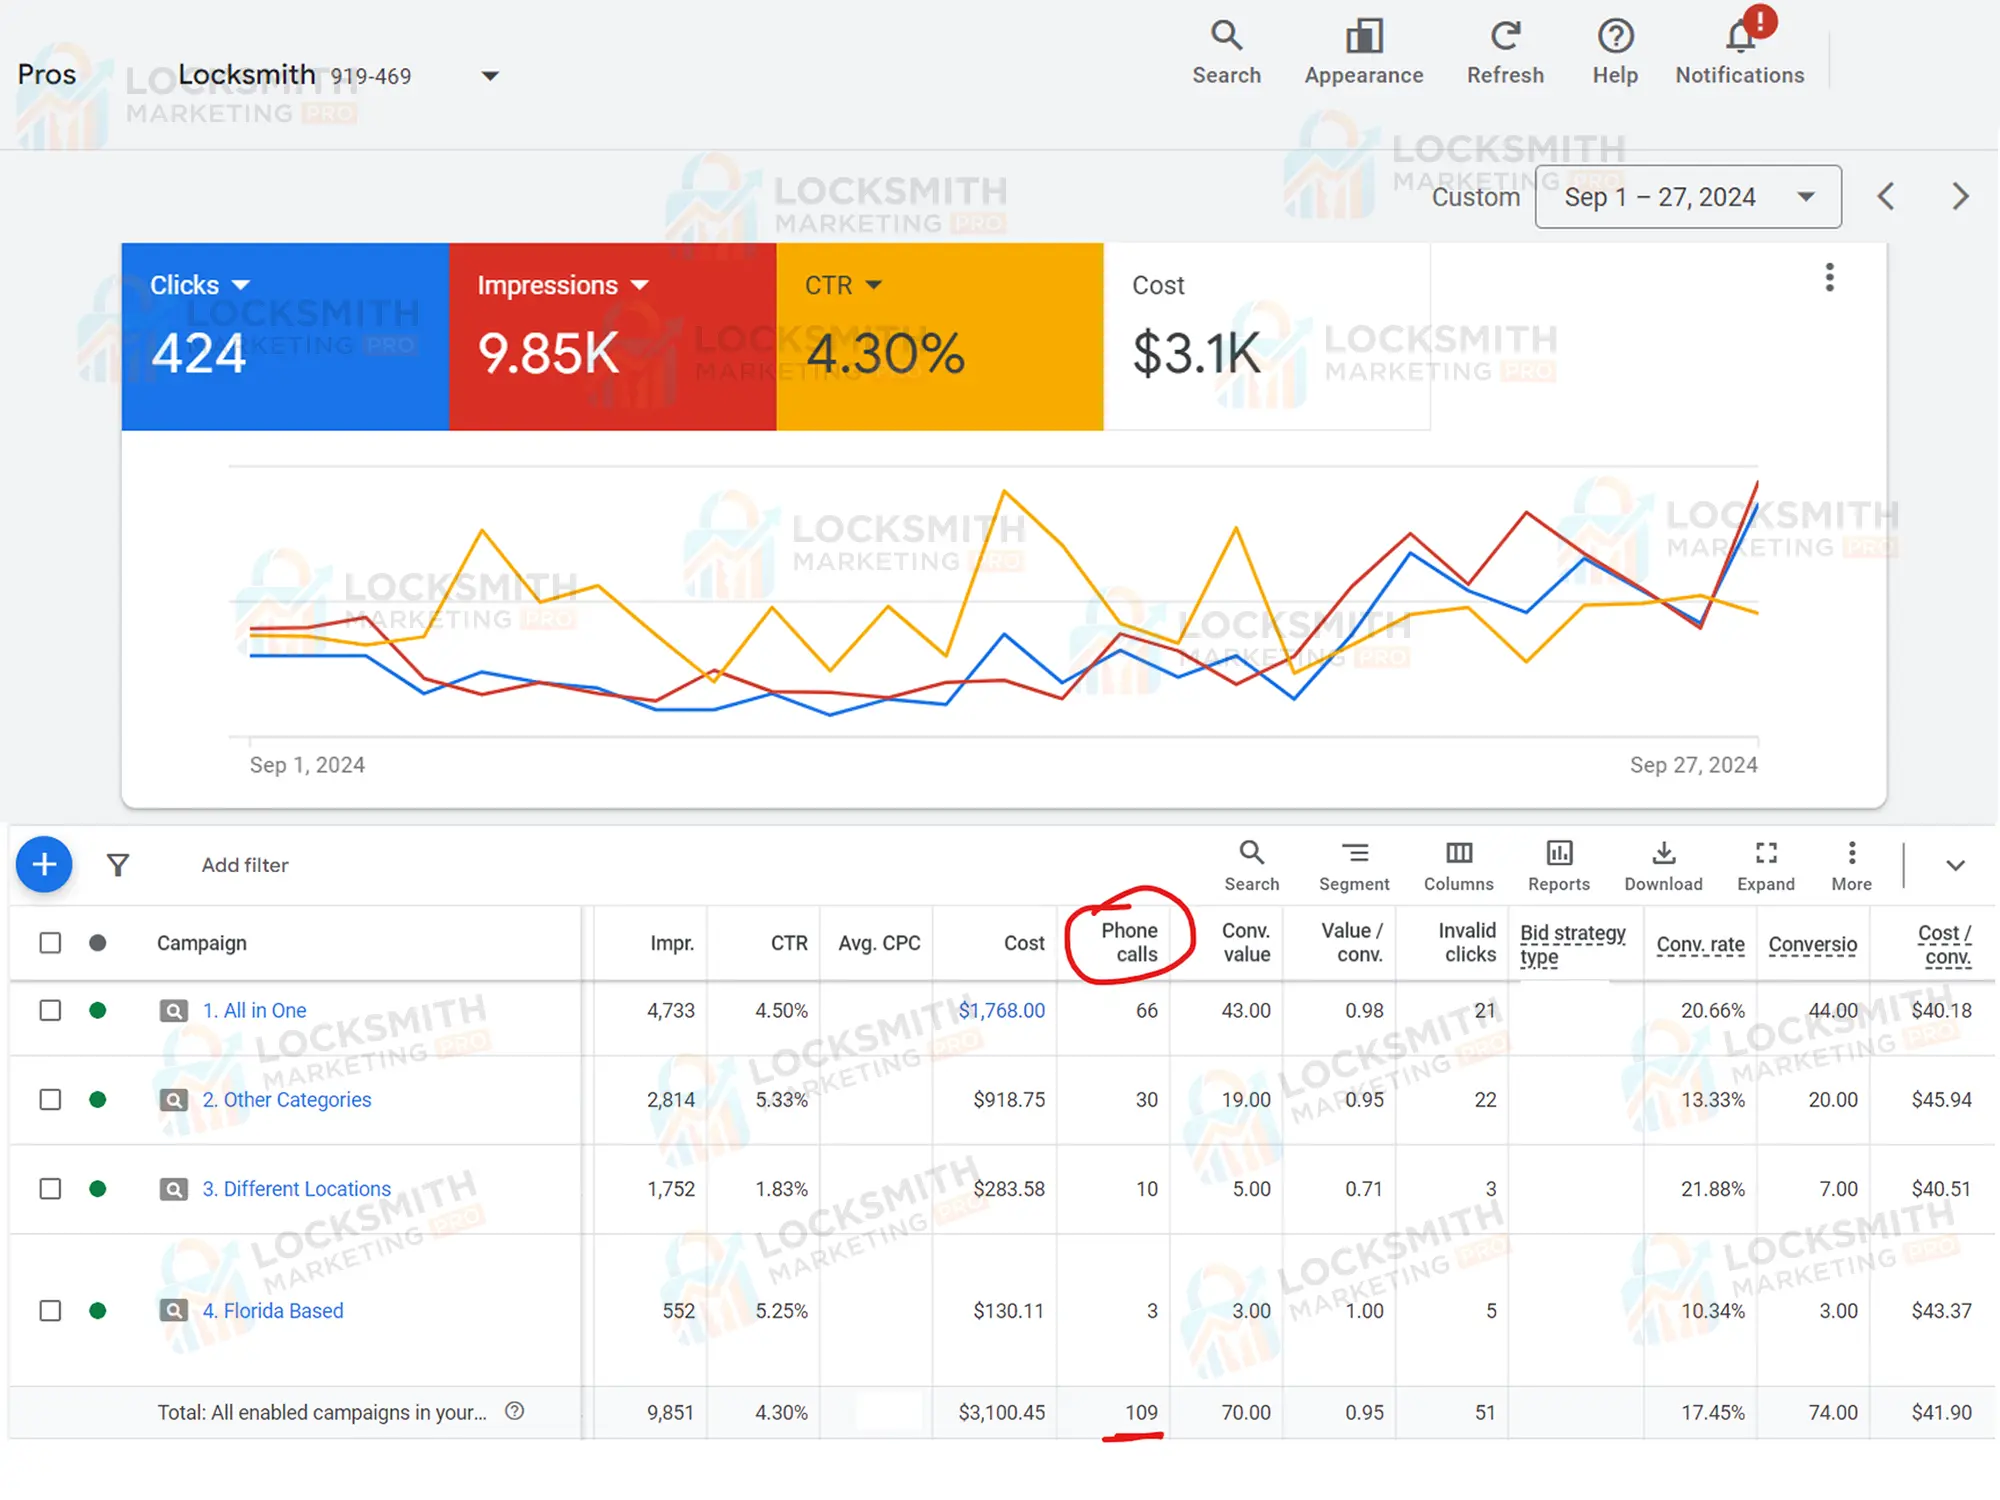Open the Impressions metric dropdown
This screenshot has width=2000, height=1500.
tap(640, 285)
